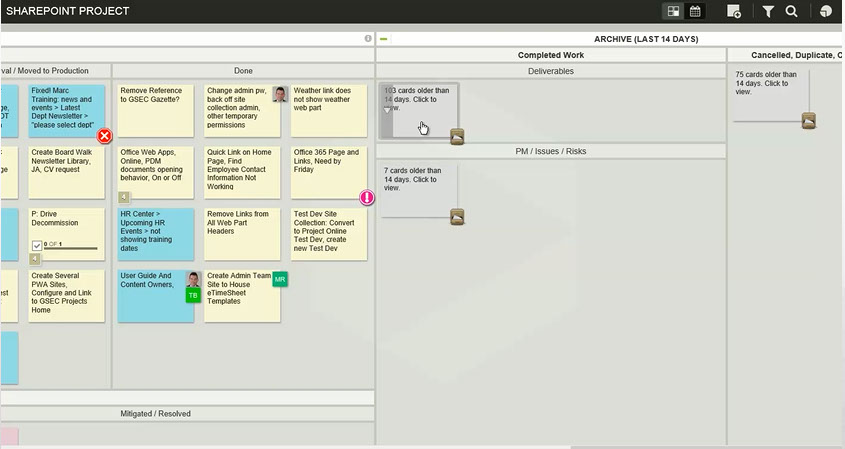Click the pink alert icon on Office 365 card

tap(367, 198)
